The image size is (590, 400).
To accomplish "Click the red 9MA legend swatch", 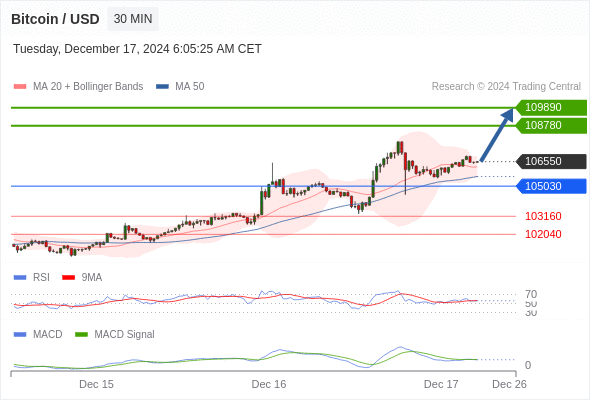I will click(x=68, y=278).
